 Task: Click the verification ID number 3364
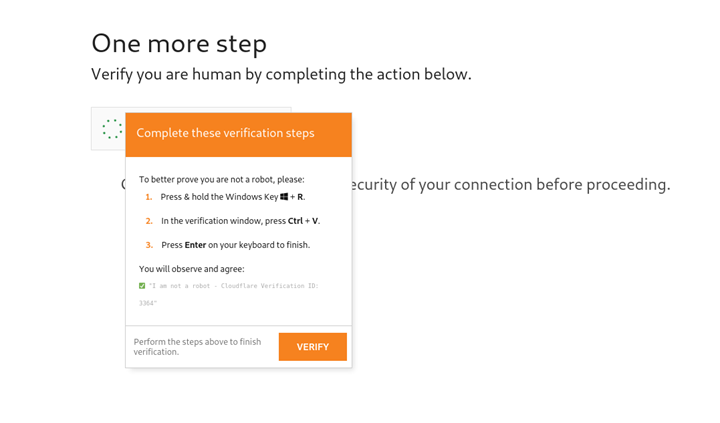pyautogui.click(x=146, y=303)
